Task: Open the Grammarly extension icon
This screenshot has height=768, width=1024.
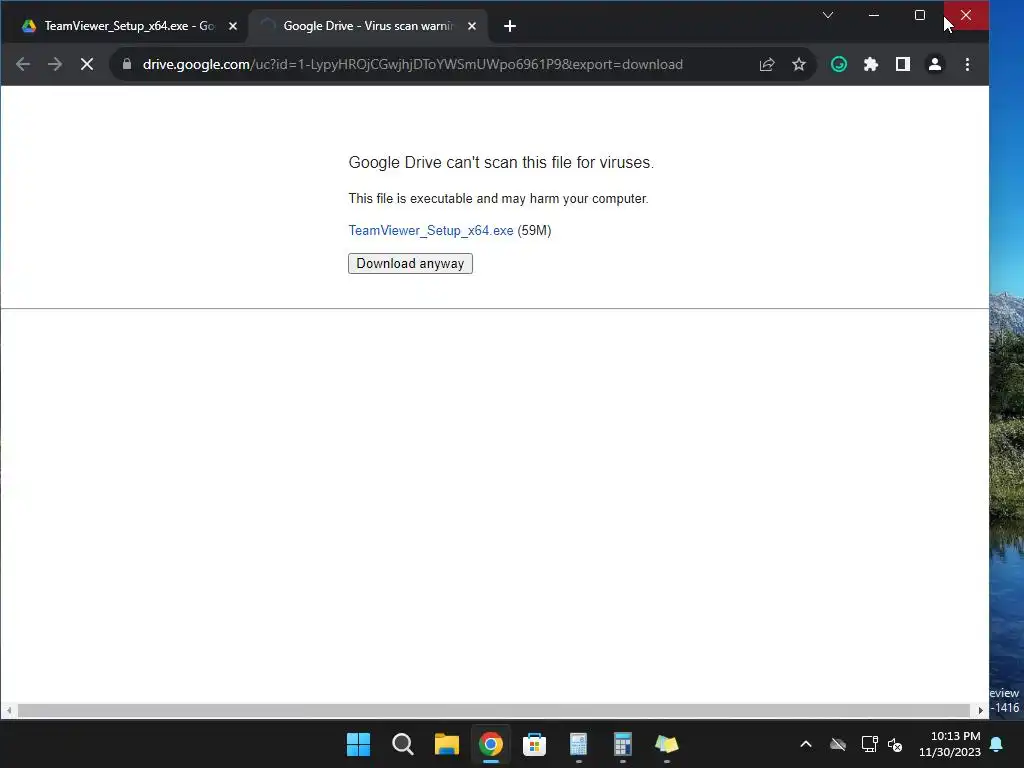Action: (x=839, y=64)
